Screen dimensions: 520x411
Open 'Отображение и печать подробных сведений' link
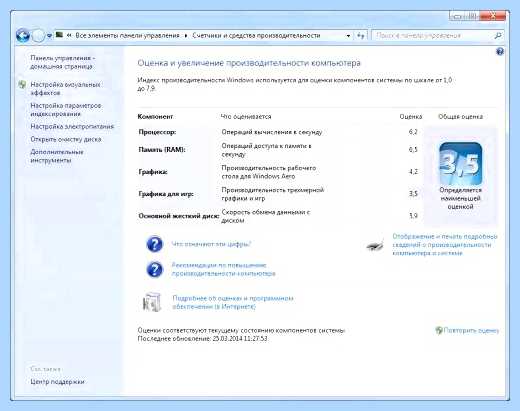[x=445, y=245]
